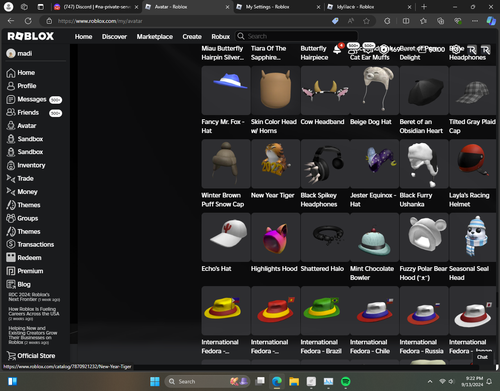Screen dimensions: 500x391
Task: Click Inventory icon in sidebar
Action: coord(11,165)
